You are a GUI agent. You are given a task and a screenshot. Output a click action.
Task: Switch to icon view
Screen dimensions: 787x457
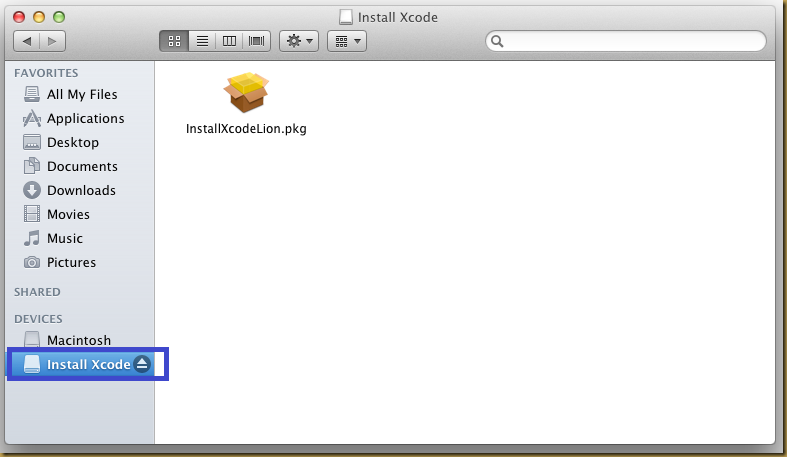coord(174,41)
